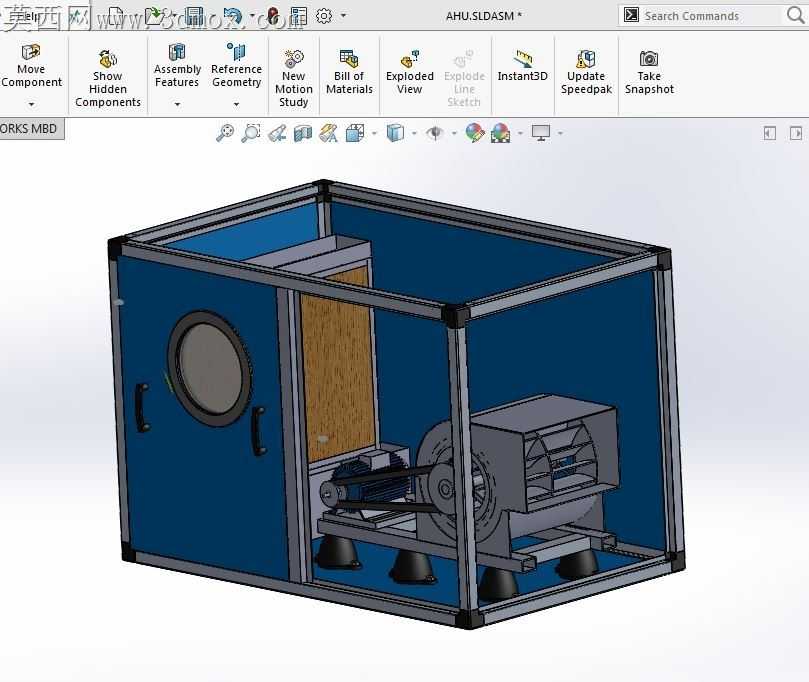Click the command prompt icon in search box

(631, 15)
